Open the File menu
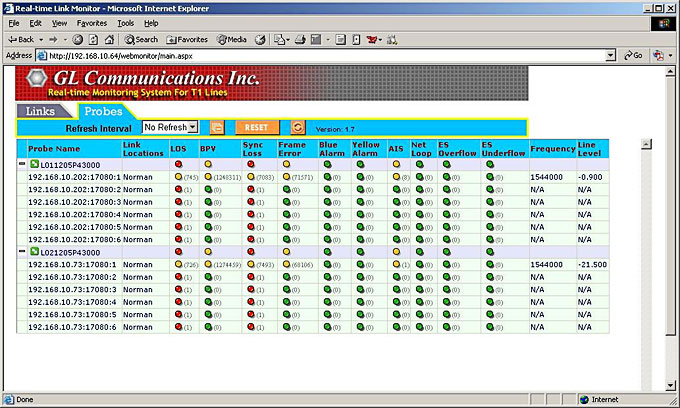 click(14, 23)
